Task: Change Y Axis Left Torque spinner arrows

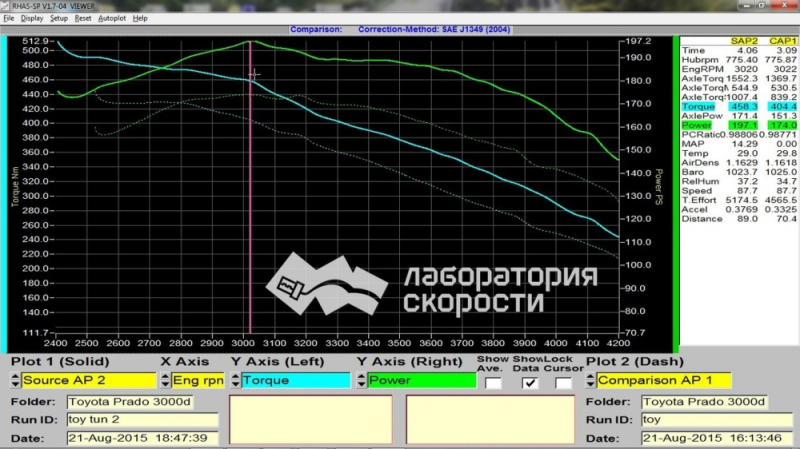Action: [235, 380]
